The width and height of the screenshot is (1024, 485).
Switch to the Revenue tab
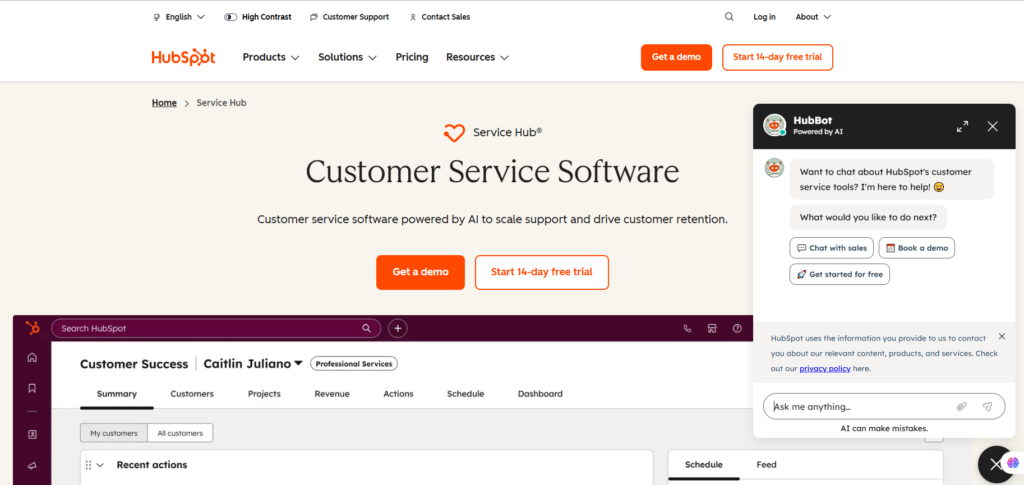click(332, 394)
